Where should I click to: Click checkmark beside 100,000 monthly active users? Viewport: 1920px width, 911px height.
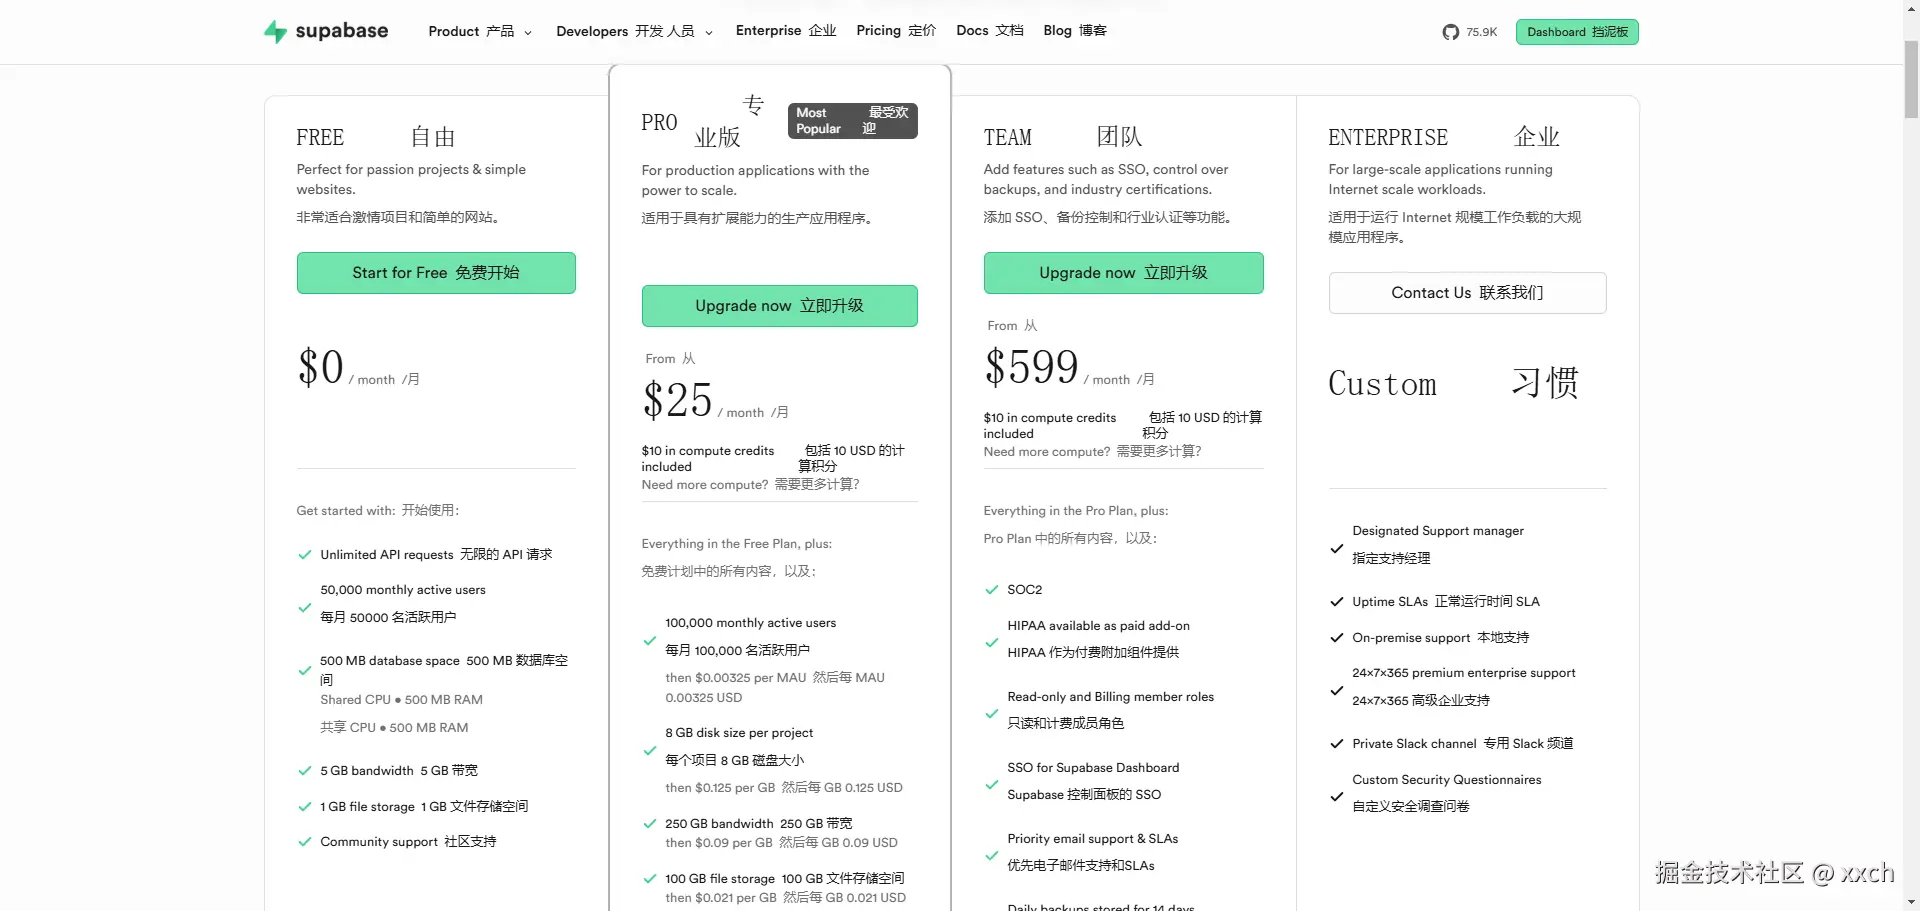tap(650, 641)
